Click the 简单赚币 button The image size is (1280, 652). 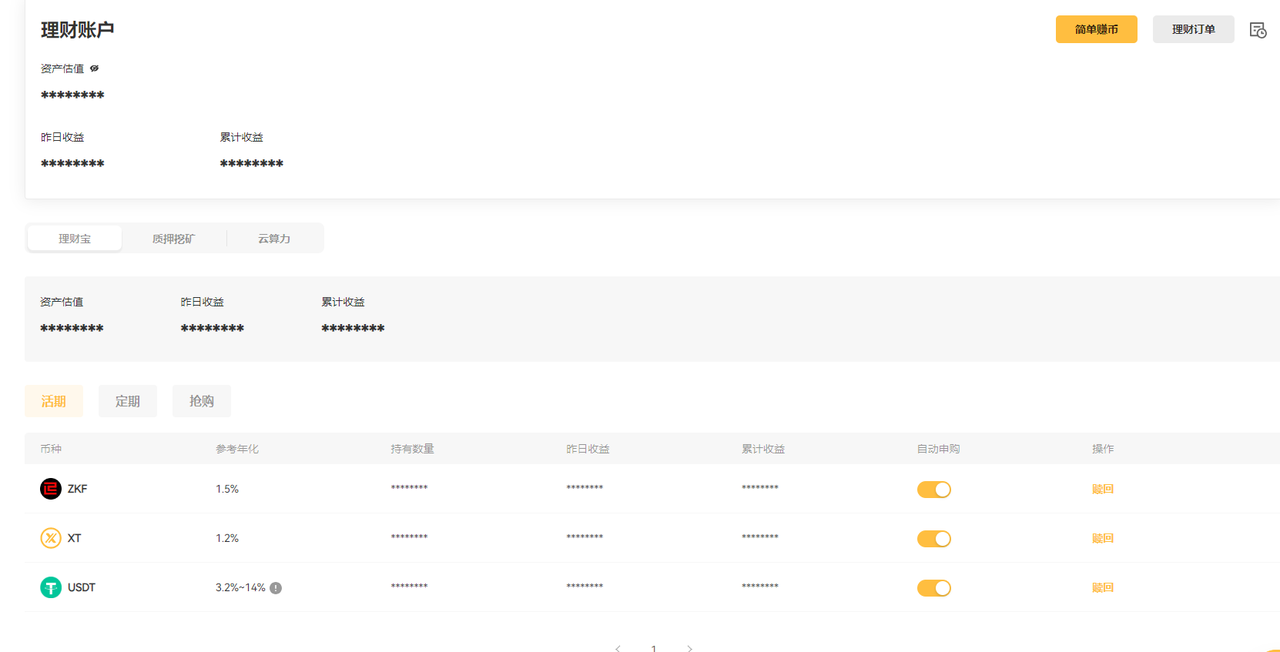pos(1096,30)
